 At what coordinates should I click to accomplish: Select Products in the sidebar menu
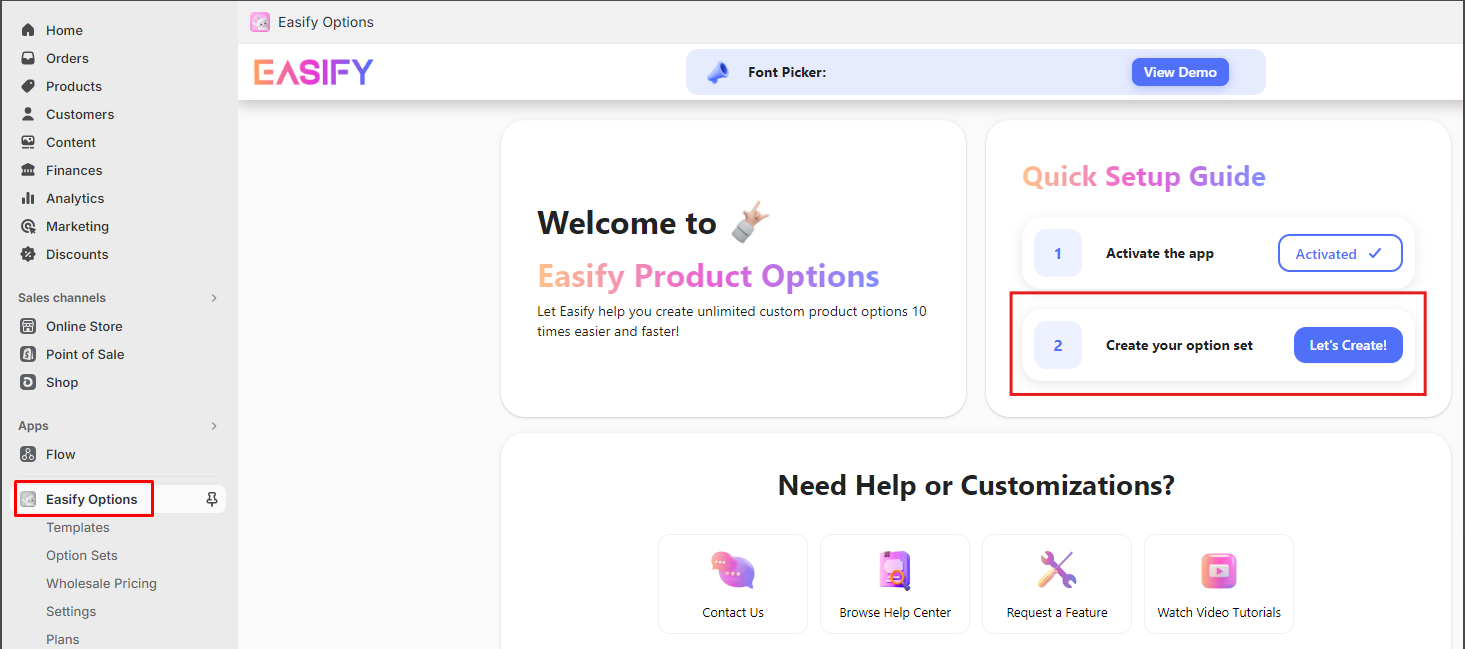coord(72,86)
